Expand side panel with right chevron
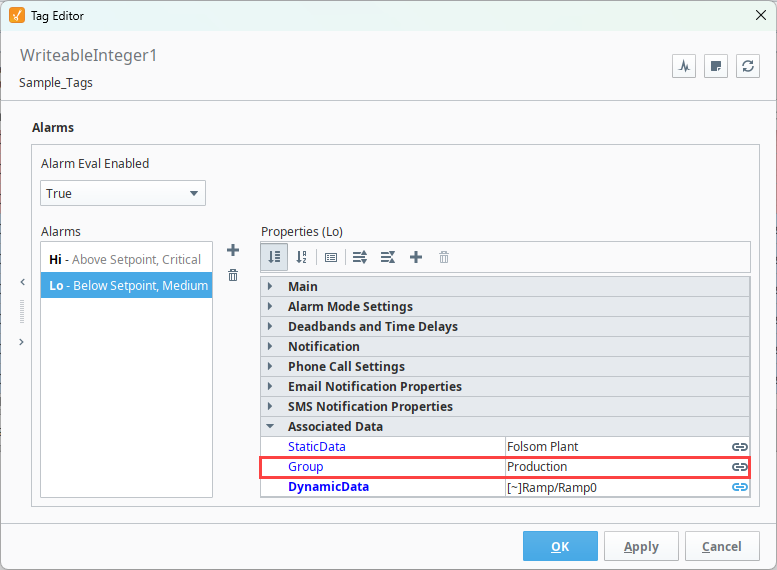This screenshot has width=777, height=570. coord(21,342)
